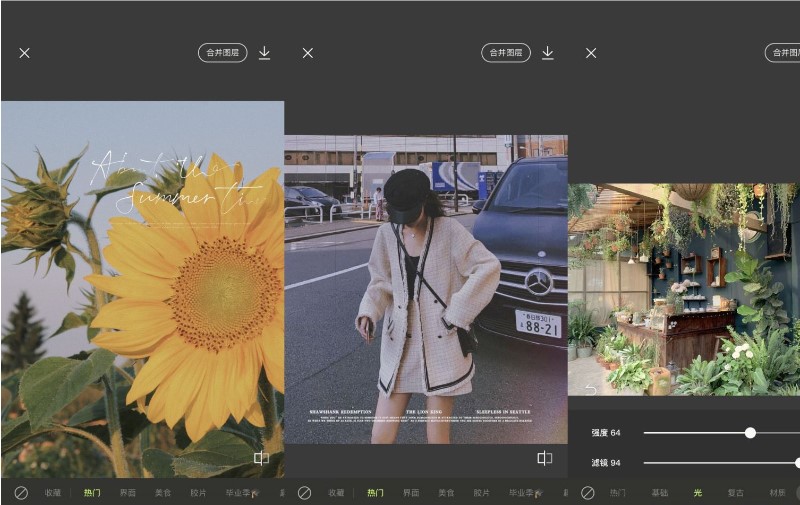Tap 合并图层 on the sunflower screen

point(222,53)
